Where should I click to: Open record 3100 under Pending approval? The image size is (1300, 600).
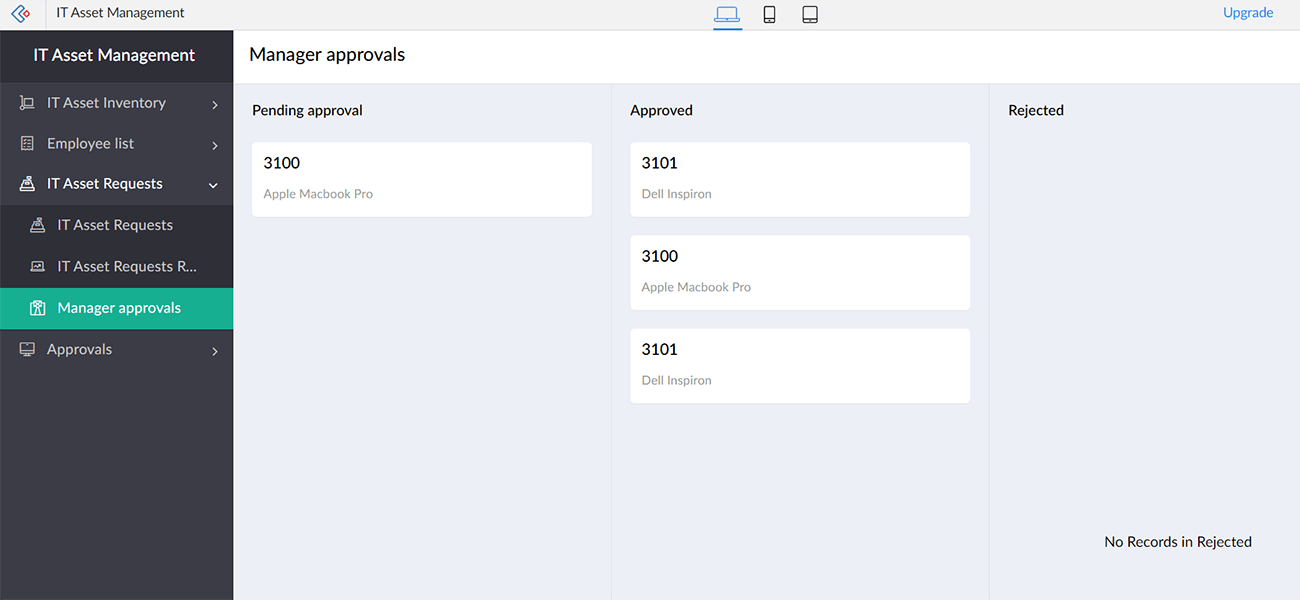point(421,178)
